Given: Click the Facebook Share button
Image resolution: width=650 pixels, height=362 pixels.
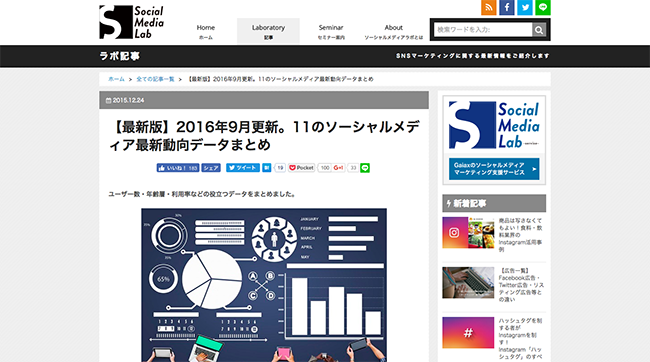Looking at the screenshot, I should coord(211,168).
